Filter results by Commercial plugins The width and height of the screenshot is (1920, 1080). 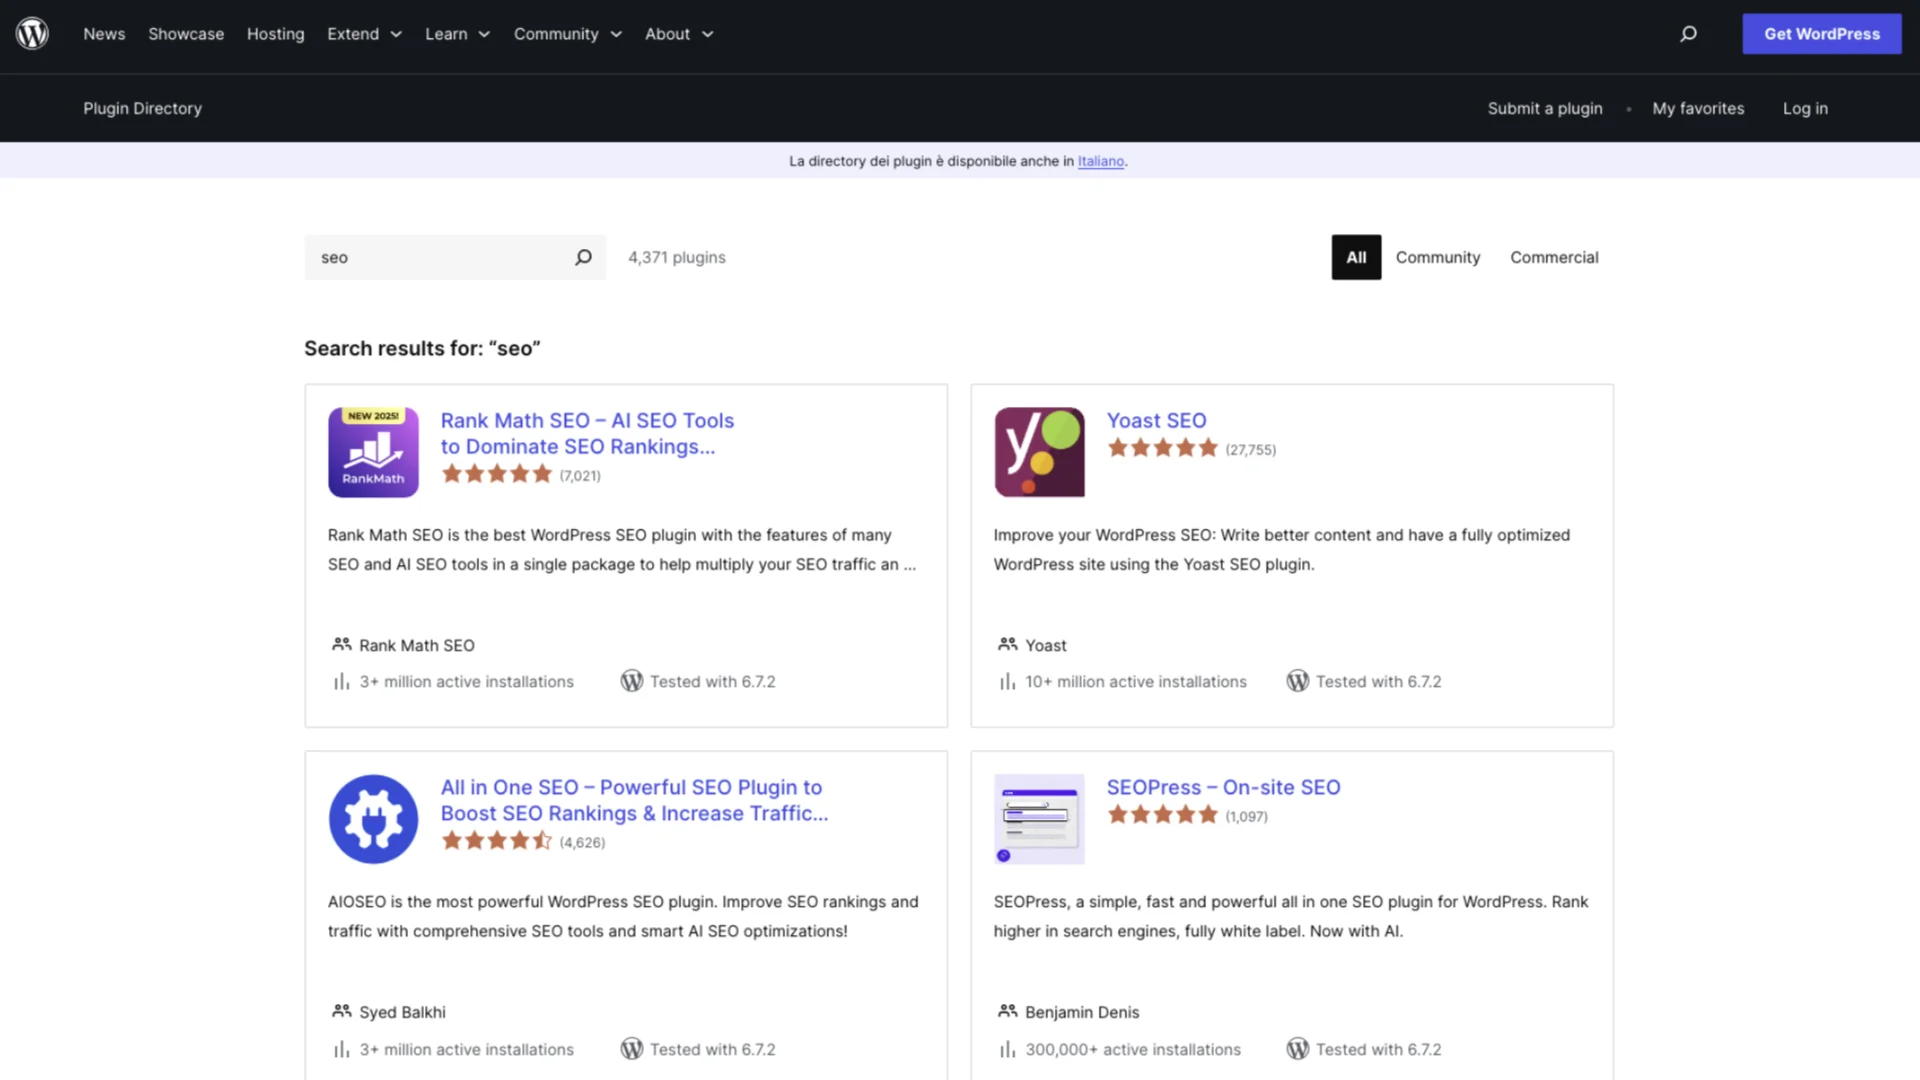pos(1554,257)
